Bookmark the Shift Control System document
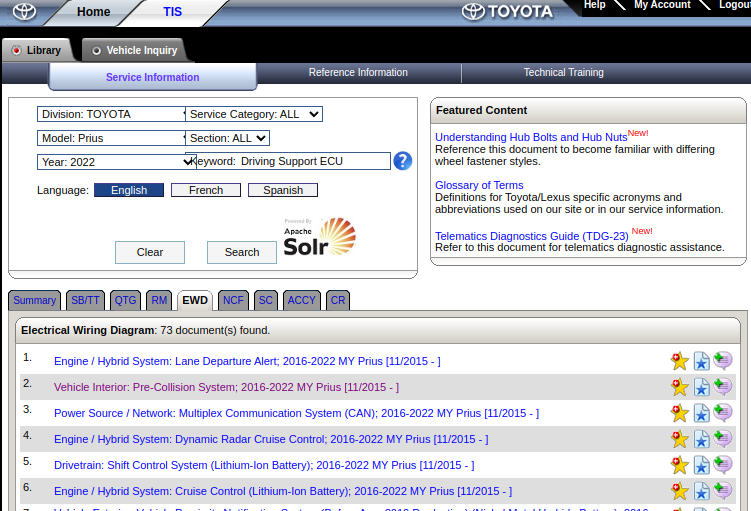This screenshot has height=511, width=751. pos(702,465)
